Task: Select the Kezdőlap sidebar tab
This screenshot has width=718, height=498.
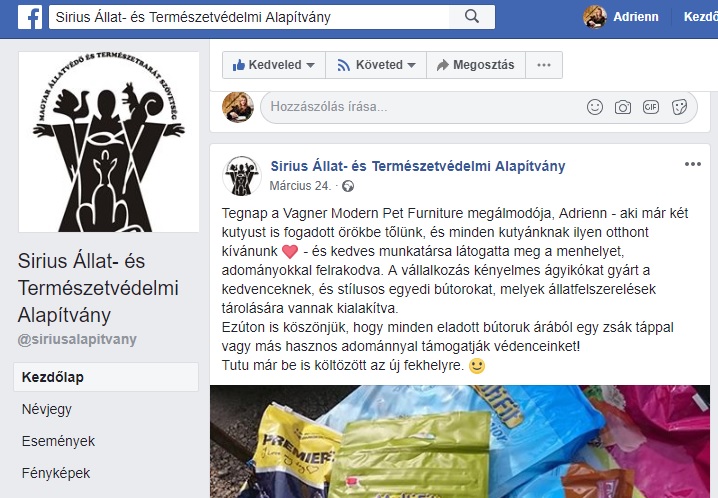Action: pos(106,377)
